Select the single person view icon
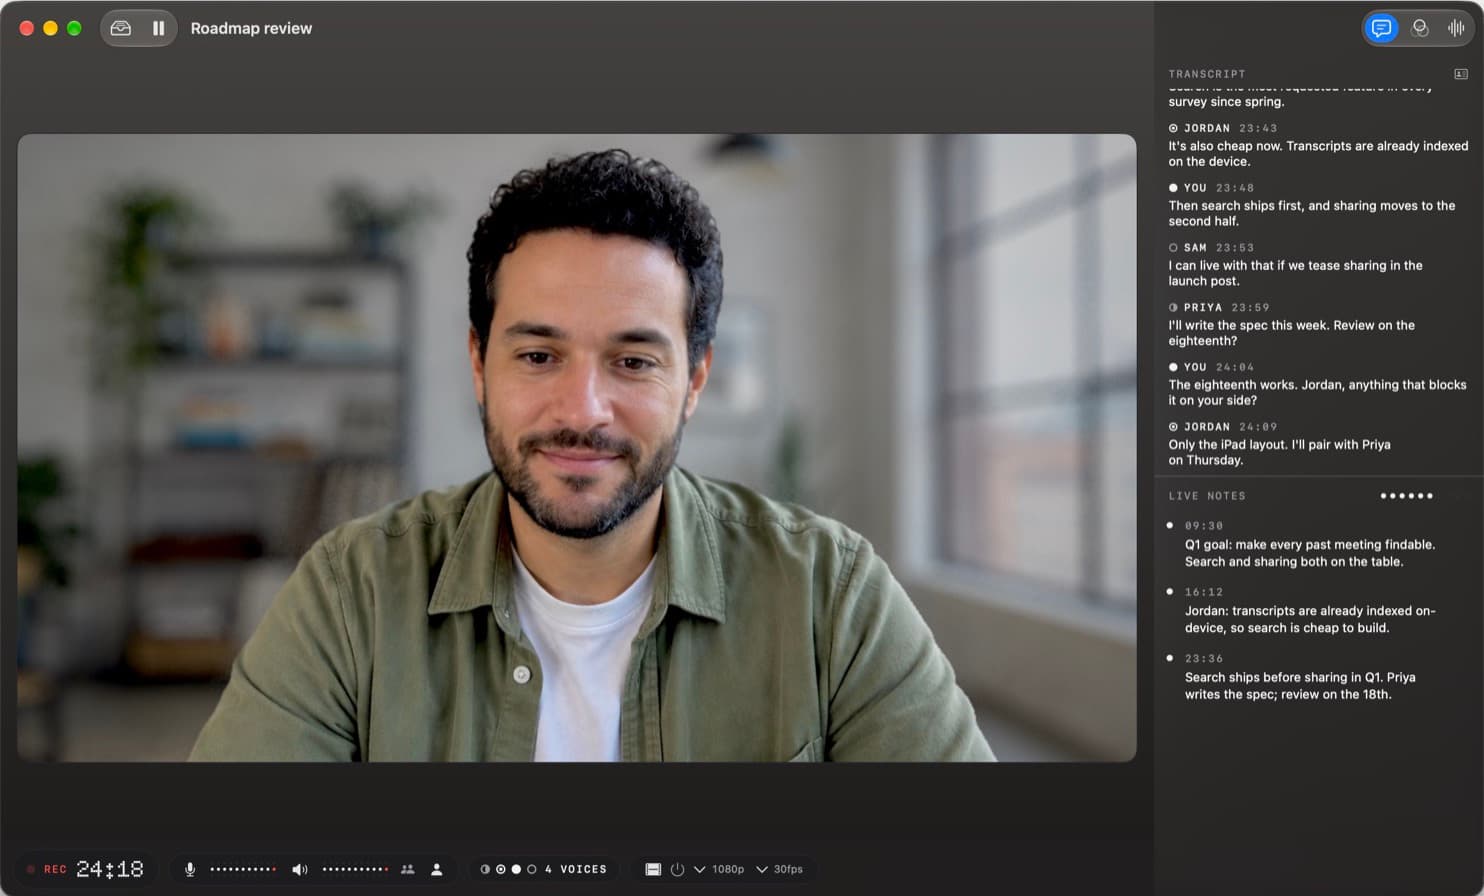1484x896 pixels. click(x=437, y=869)
